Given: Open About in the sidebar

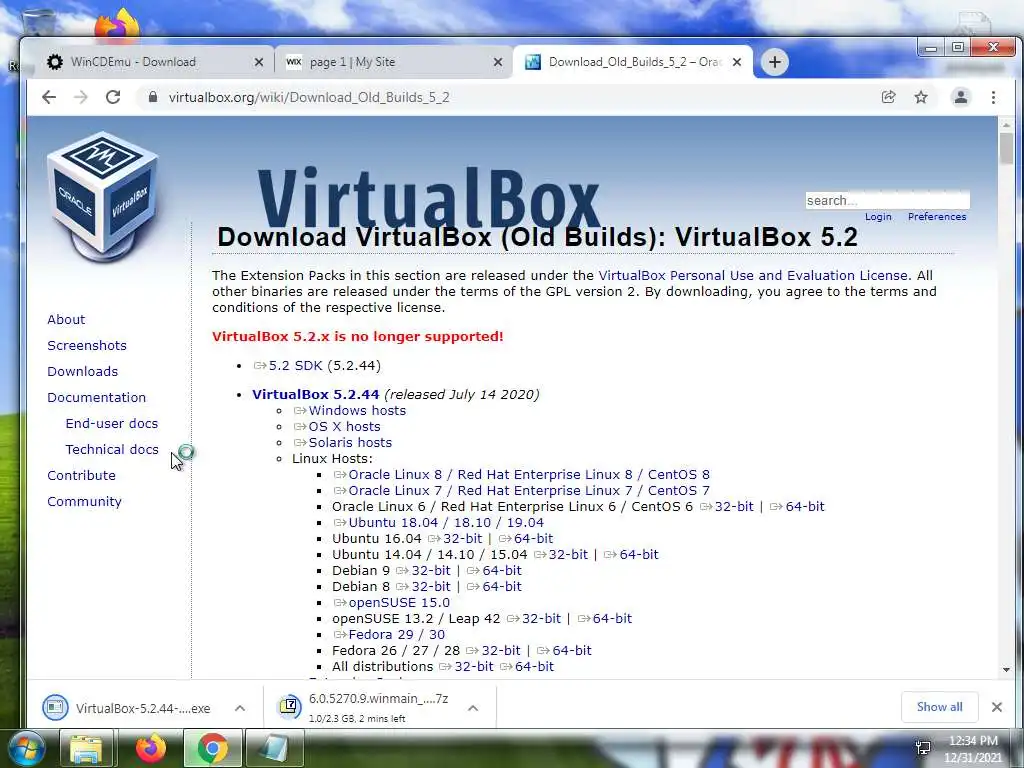Looking at the screenshot, I should (66, 319).
